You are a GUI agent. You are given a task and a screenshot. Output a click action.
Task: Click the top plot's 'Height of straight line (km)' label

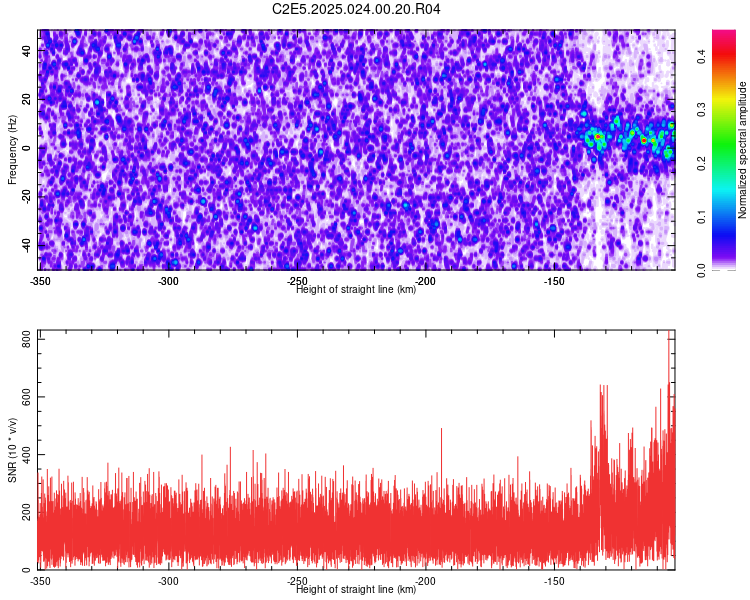tap(356, 289)
